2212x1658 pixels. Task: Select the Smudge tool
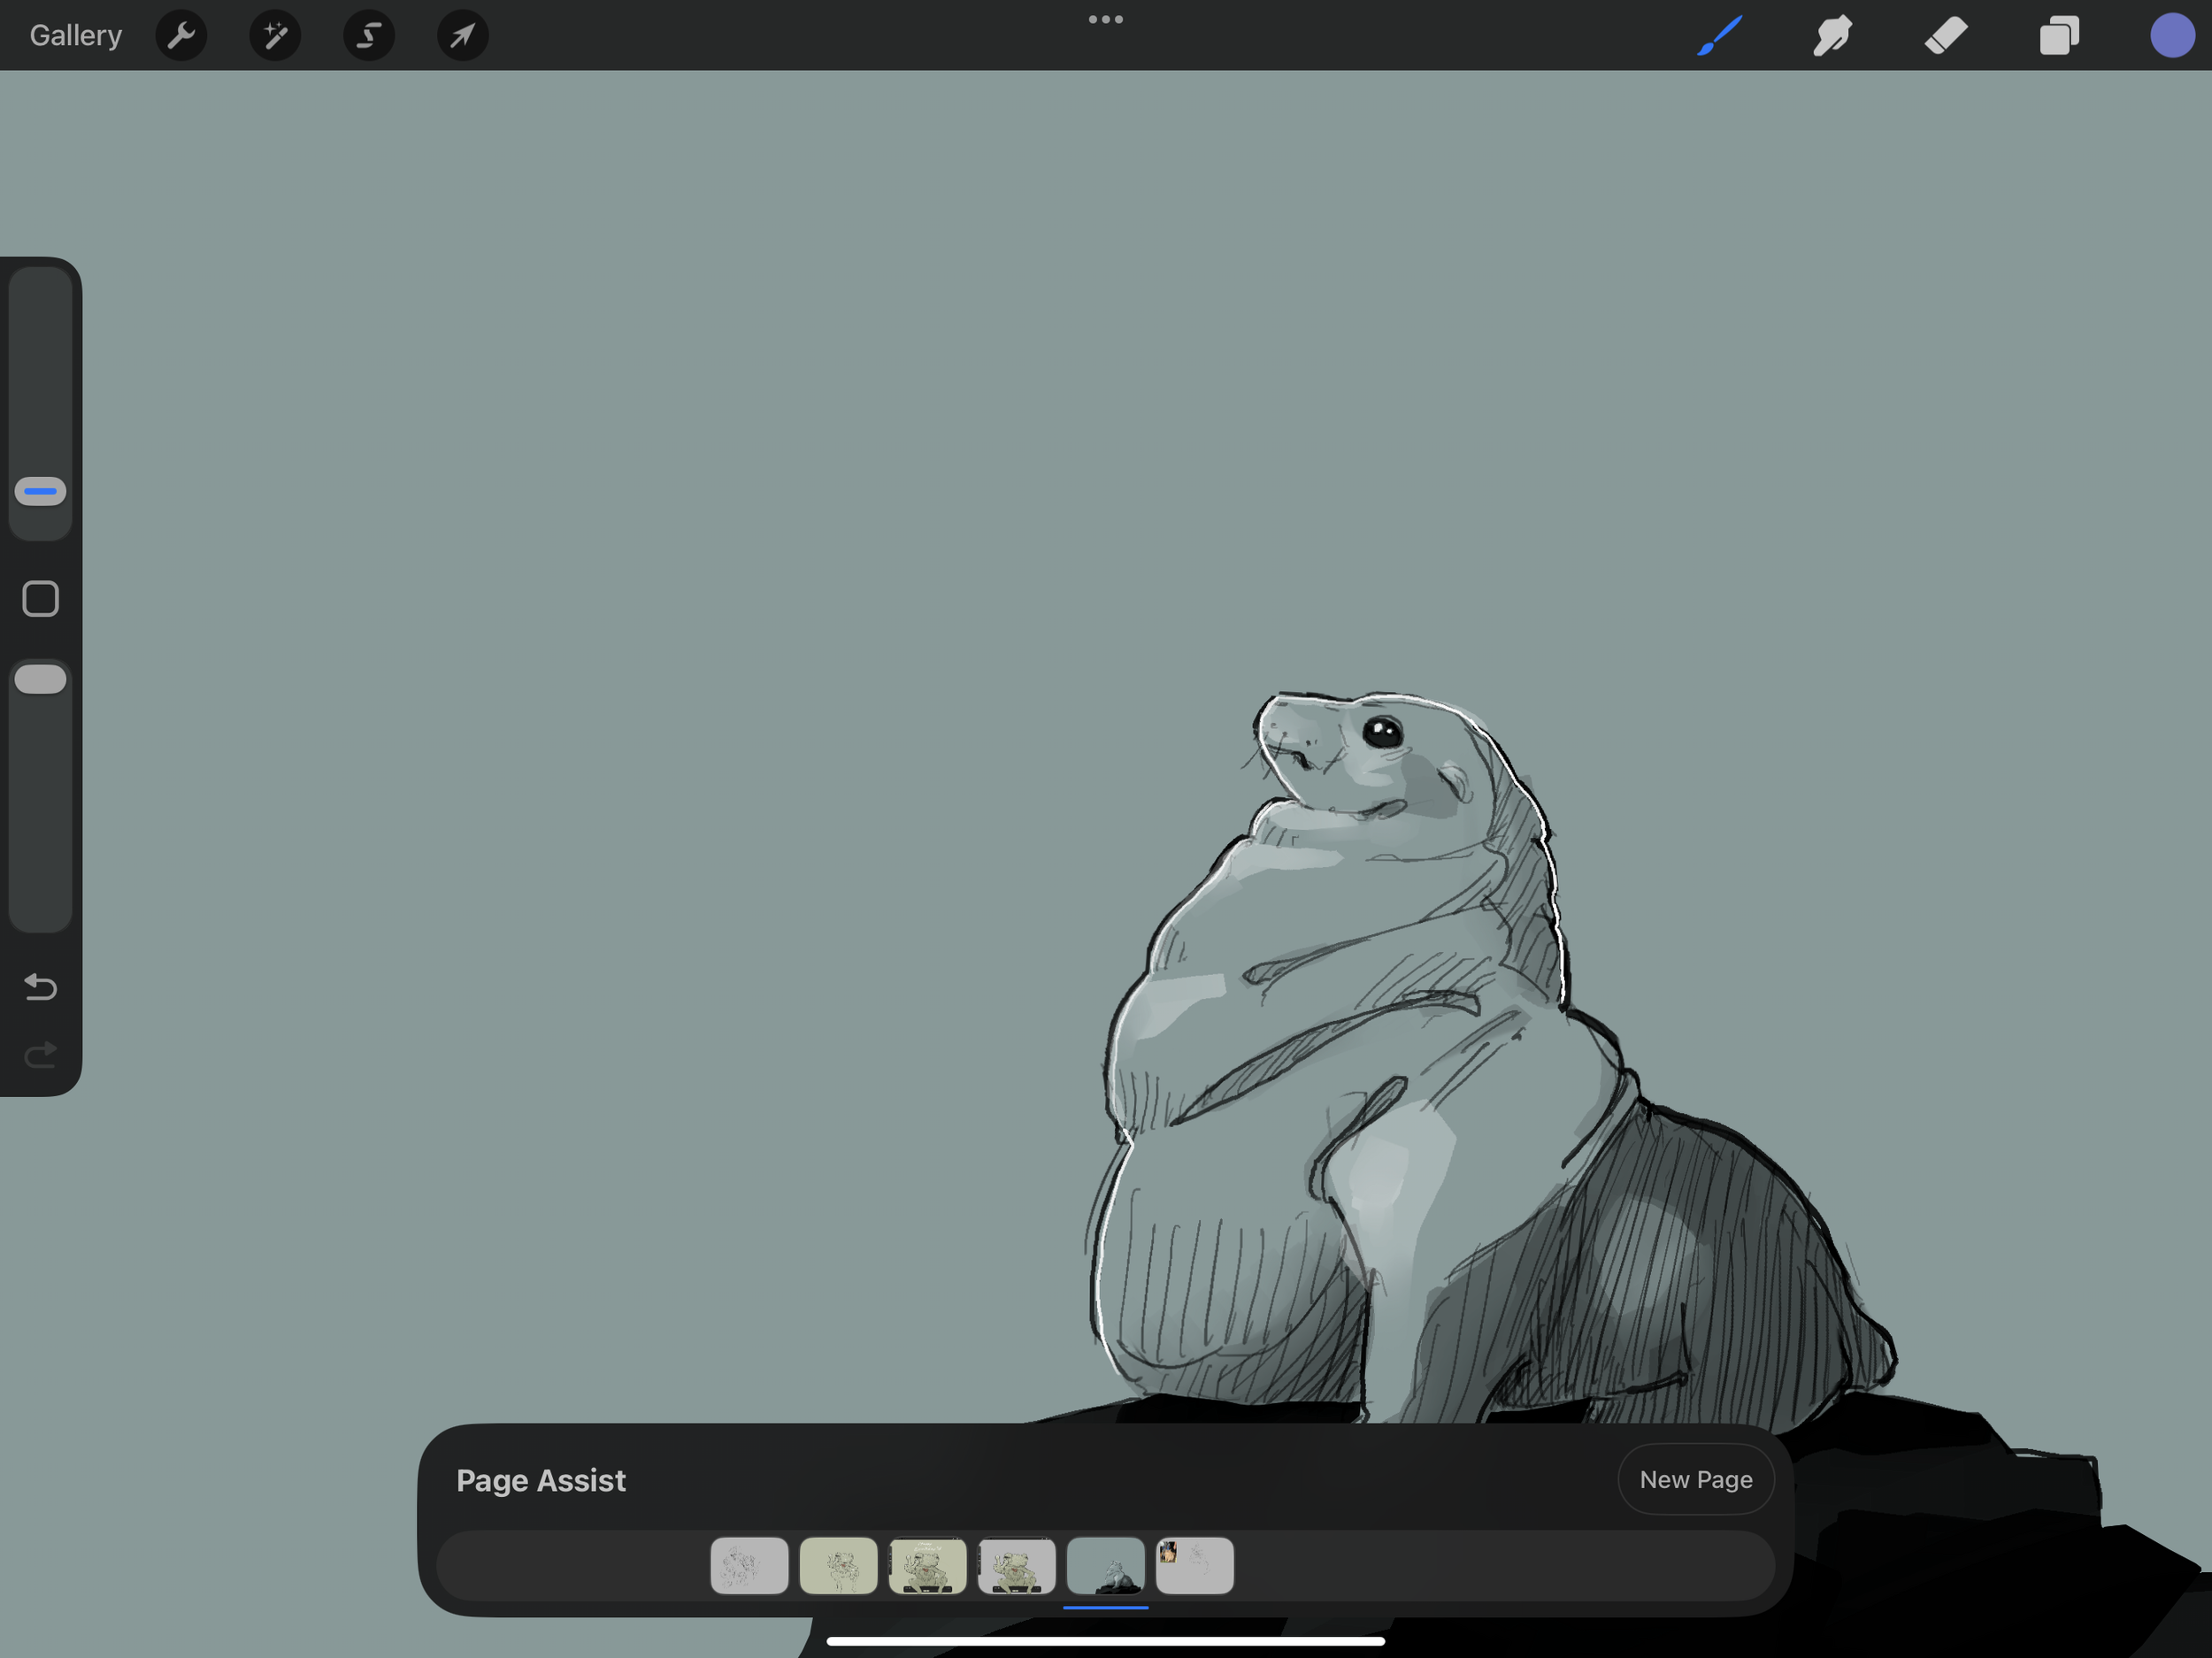(1832, 36)
